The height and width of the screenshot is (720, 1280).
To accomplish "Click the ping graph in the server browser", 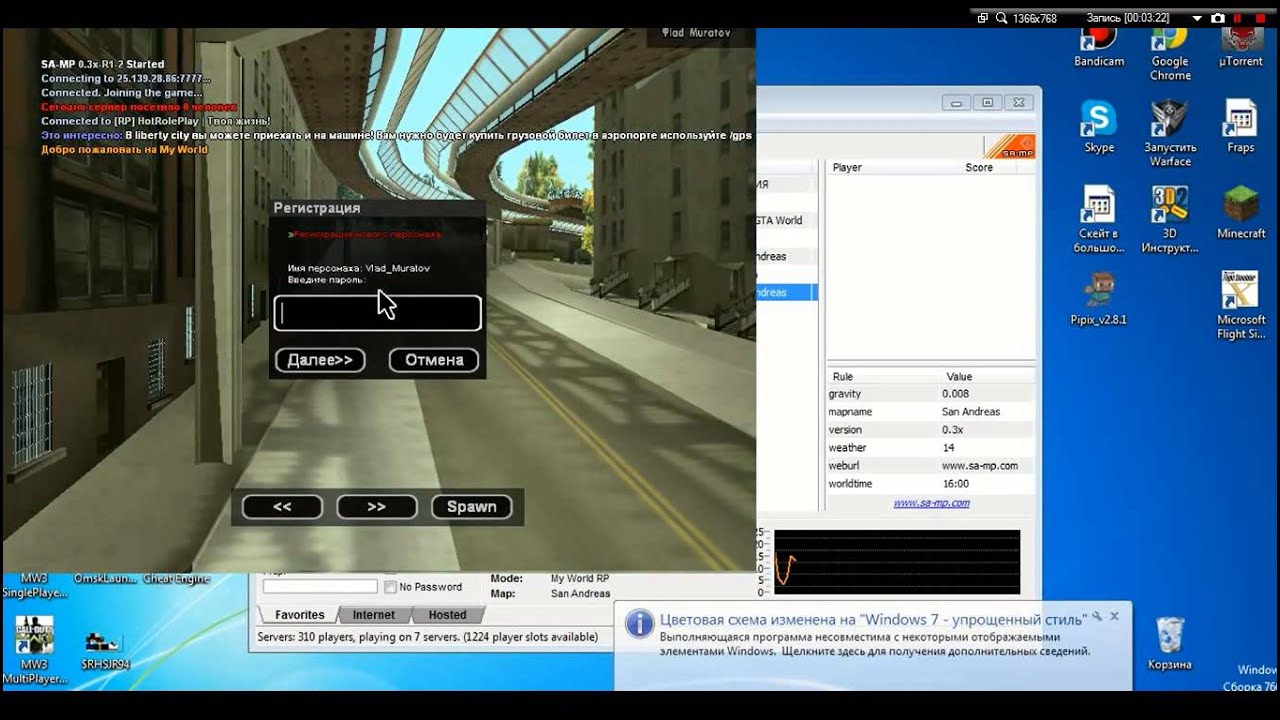I will (896, 561).
